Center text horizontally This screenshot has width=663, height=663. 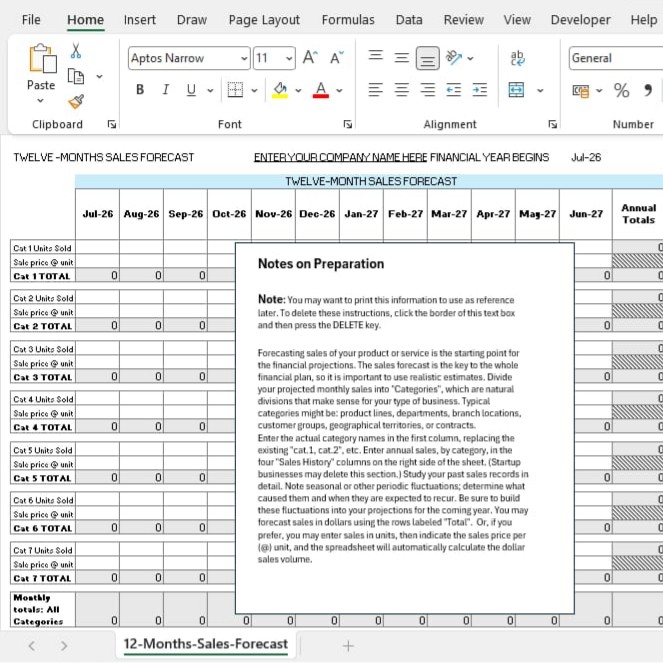401,90
